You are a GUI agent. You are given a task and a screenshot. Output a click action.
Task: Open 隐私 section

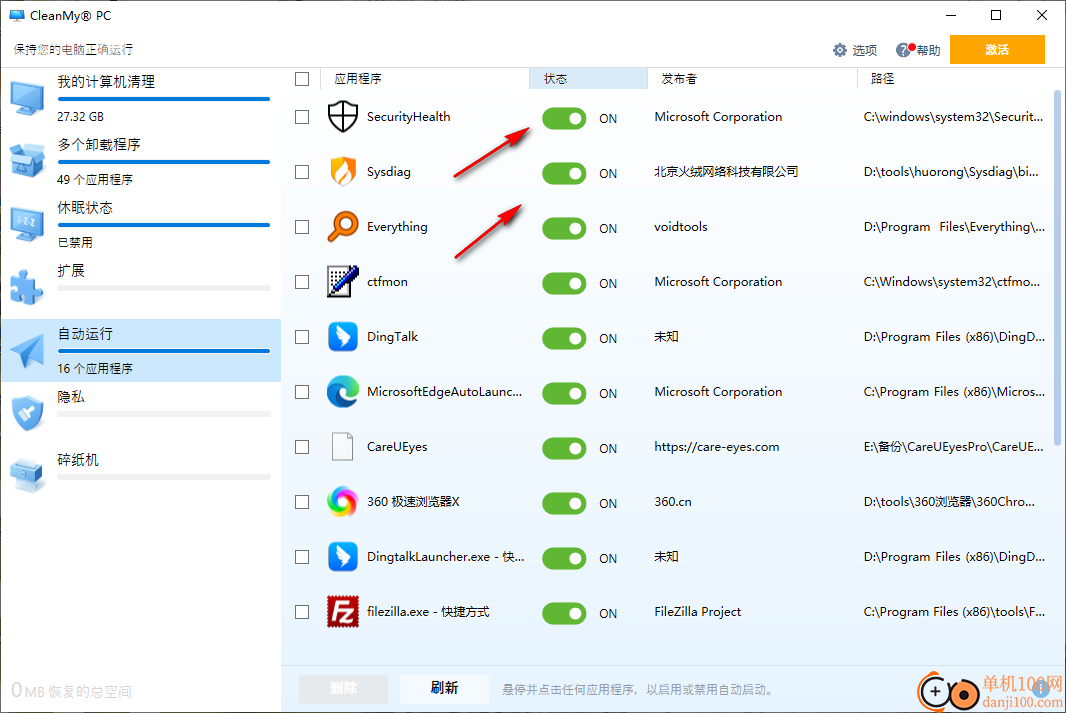[141, 413]
